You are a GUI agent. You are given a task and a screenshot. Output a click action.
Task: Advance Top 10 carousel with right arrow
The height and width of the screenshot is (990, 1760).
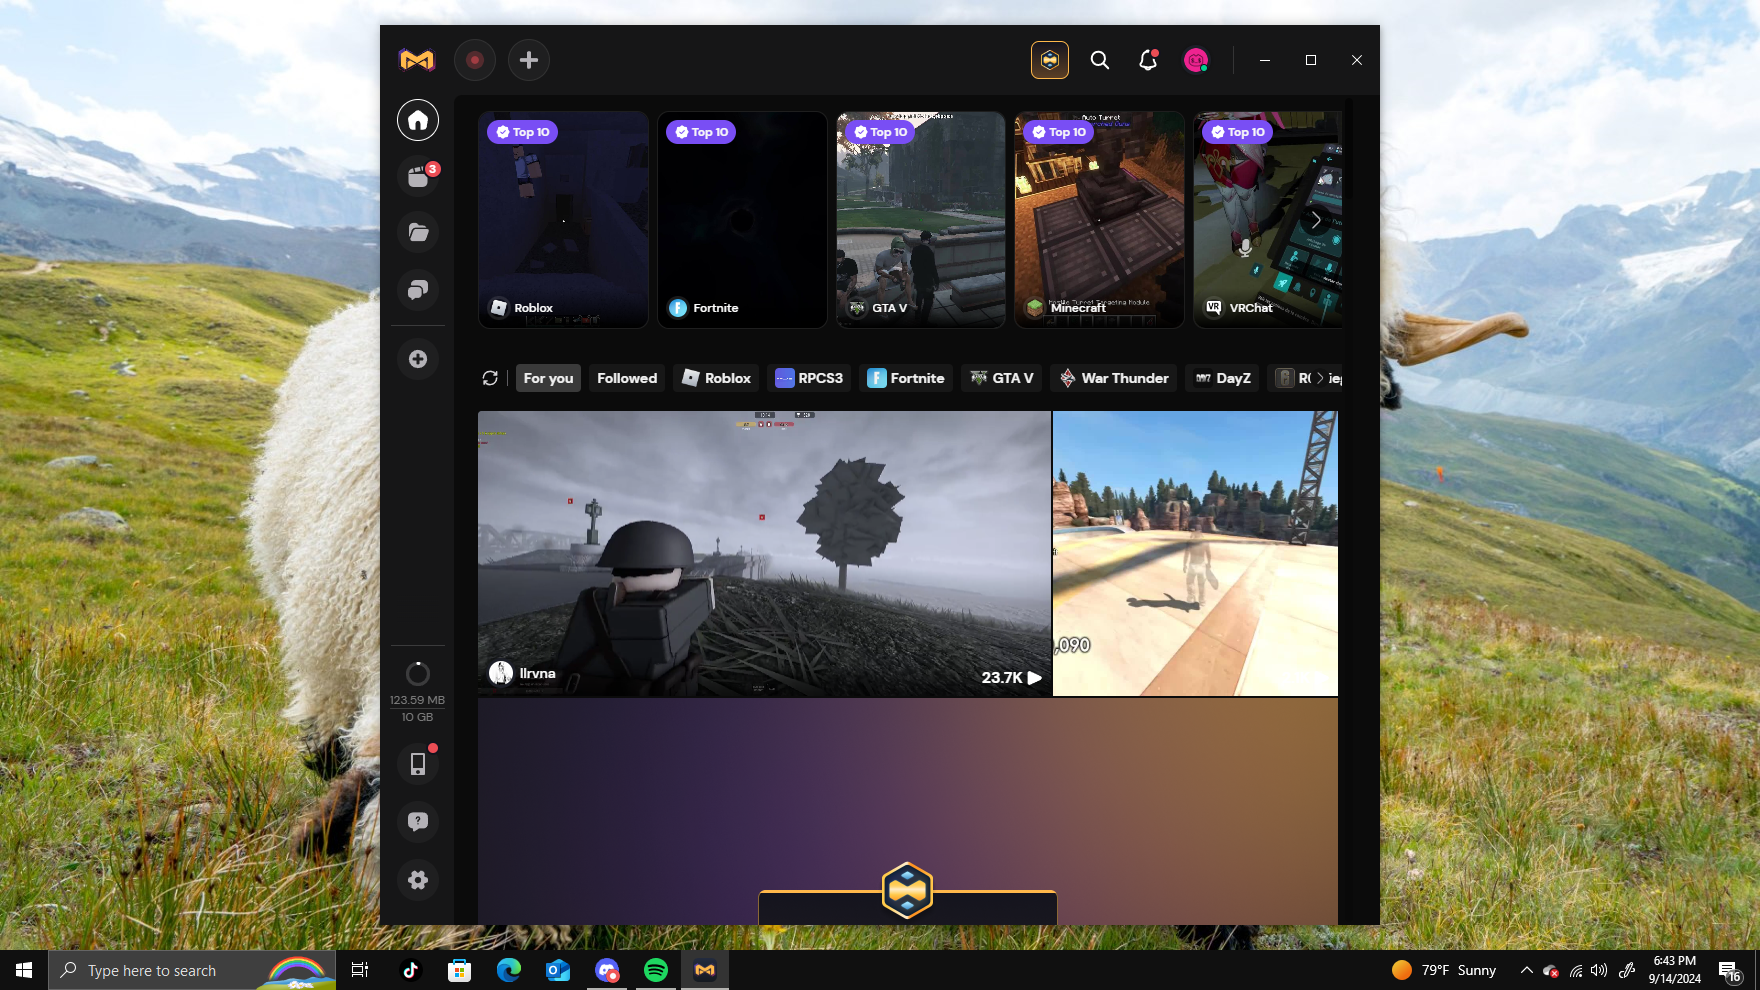[x=1316, y=220]
